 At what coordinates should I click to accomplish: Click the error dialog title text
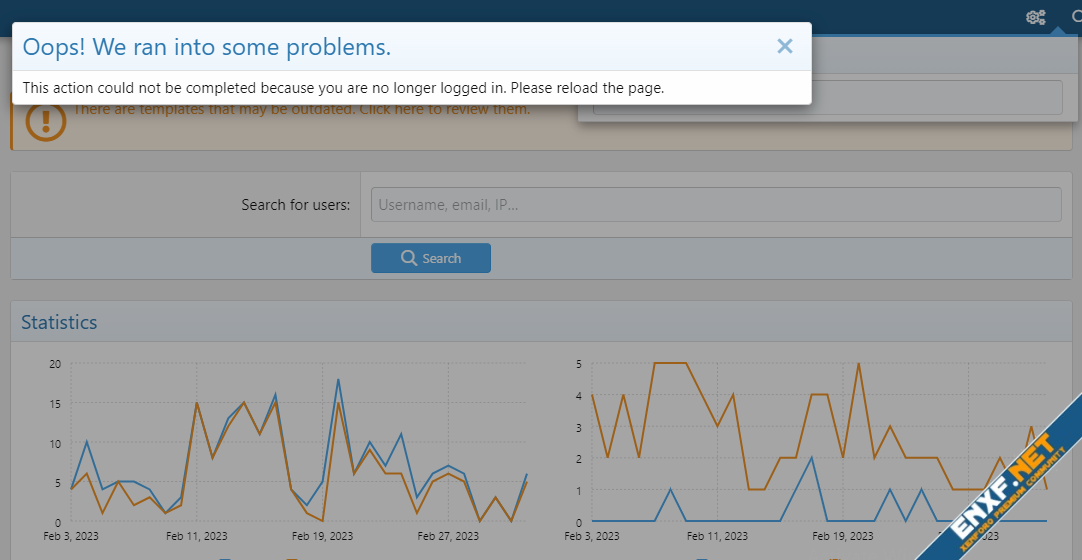pos(206,47)
